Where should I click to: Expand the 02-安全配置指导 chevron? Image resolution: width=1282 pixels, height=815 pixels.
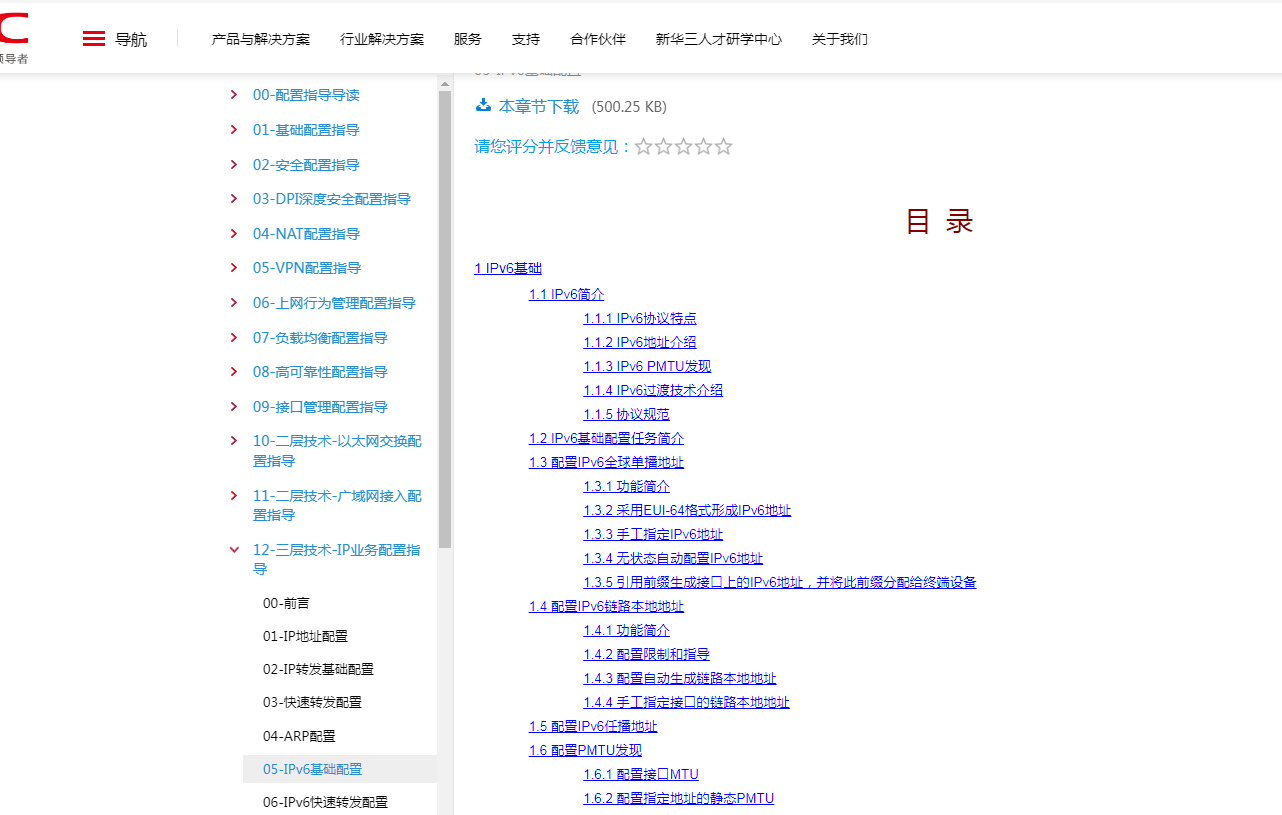coord(234,165)
